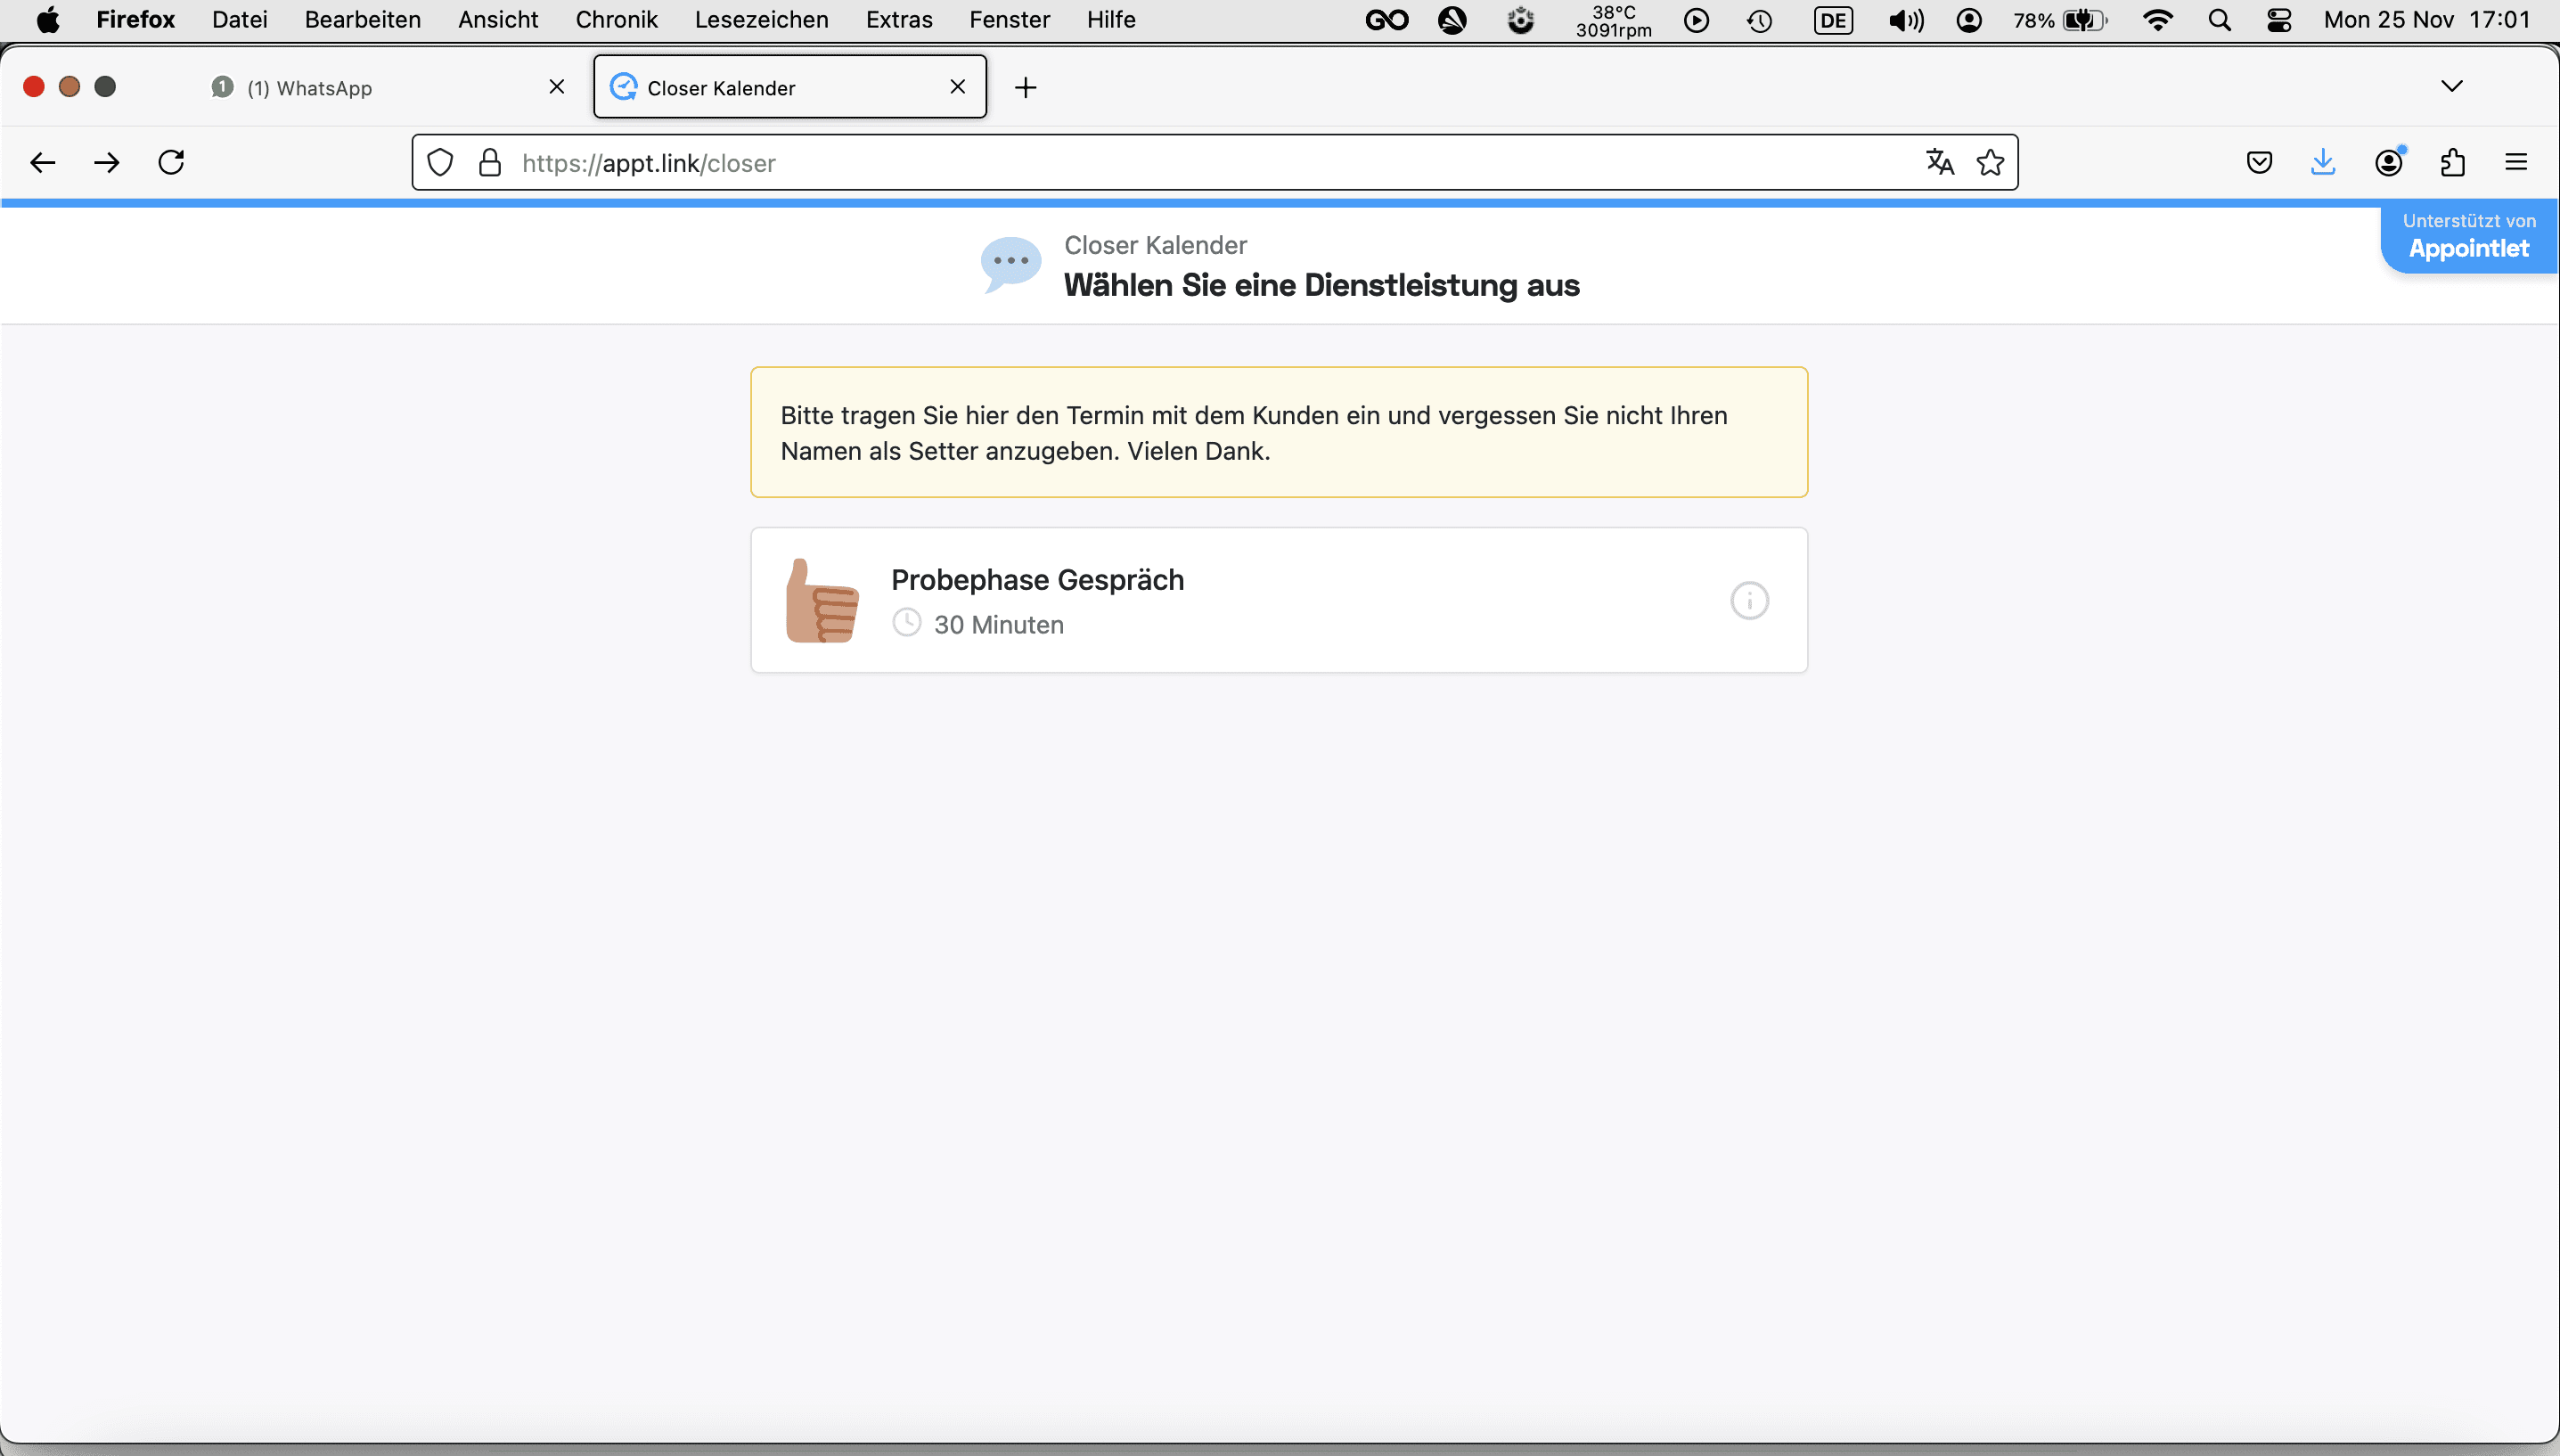Screen dimensions: 2560x1456
Task: Click the URL address field
Action: pos(1200,162)
